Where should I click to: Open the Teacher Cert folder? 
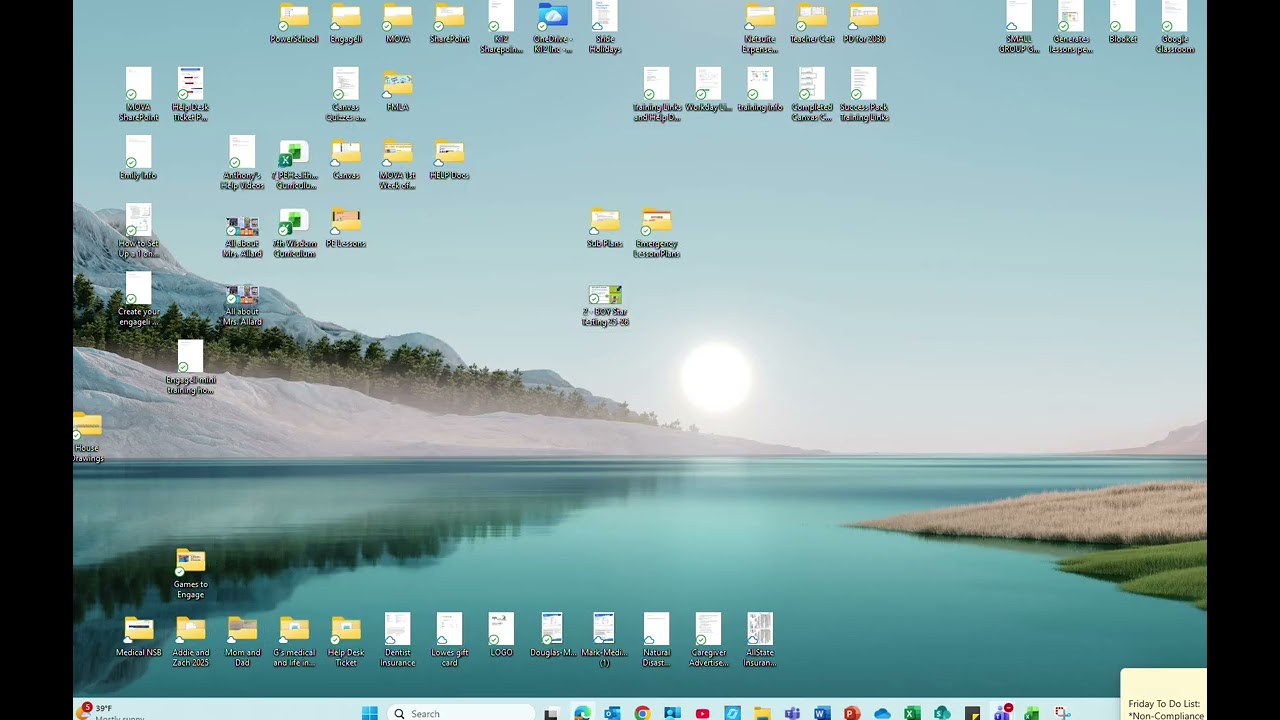812,24
